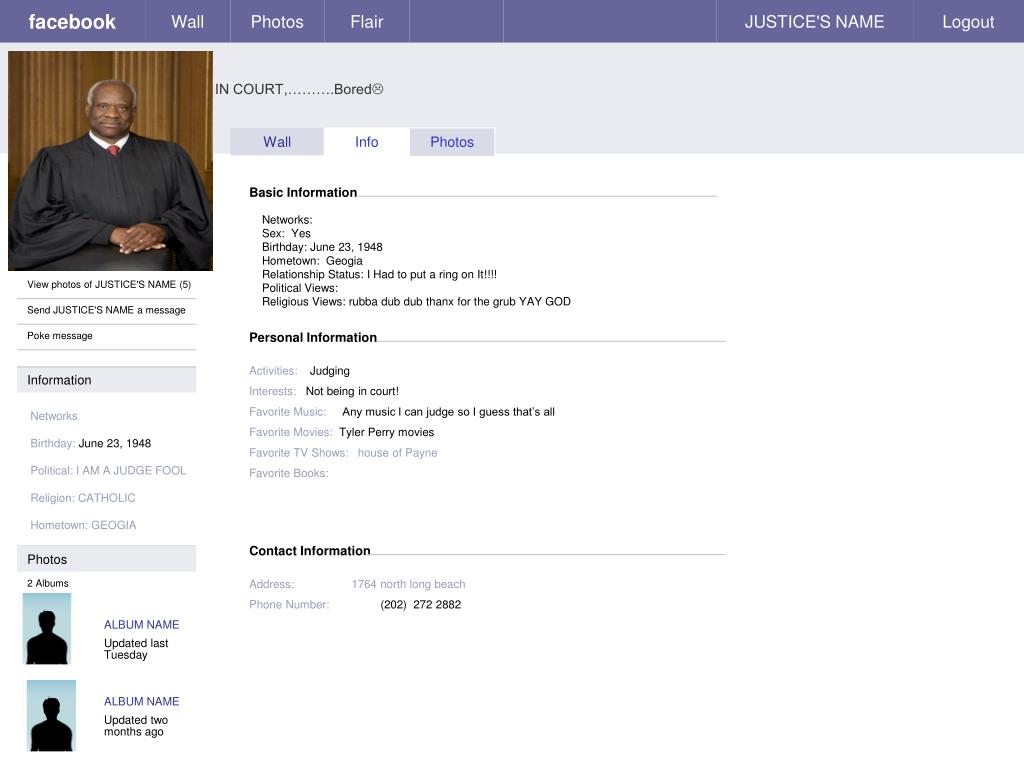The width and height of the screenshot is (1024, 768).
Task: Select Flair in the top navigation bar
Action: (366, 22)
